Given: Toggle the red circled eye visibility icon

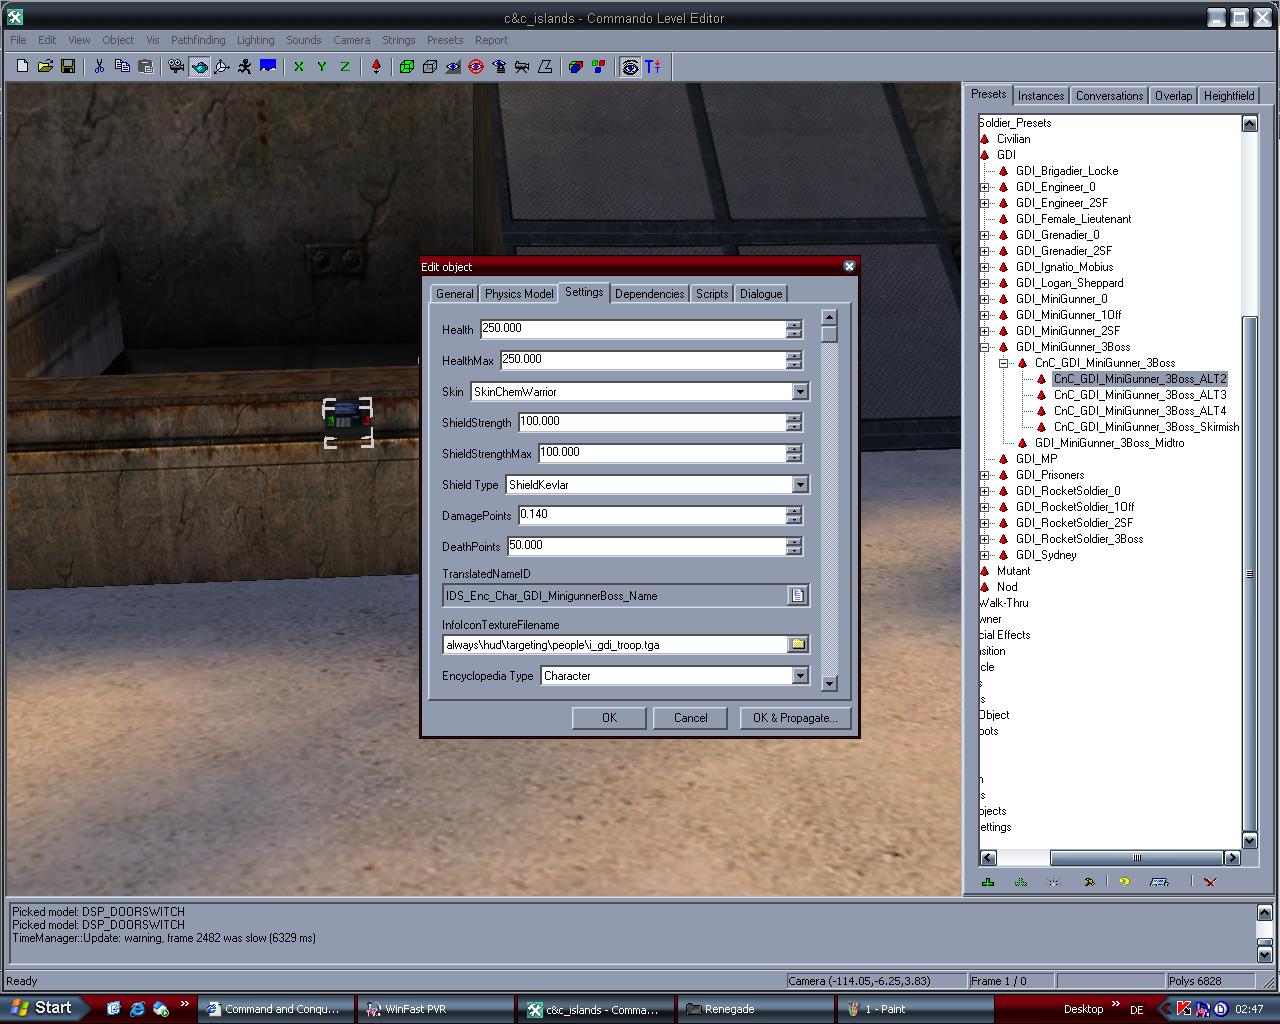Looking at the screenshot, I should (x=476, y=67).
